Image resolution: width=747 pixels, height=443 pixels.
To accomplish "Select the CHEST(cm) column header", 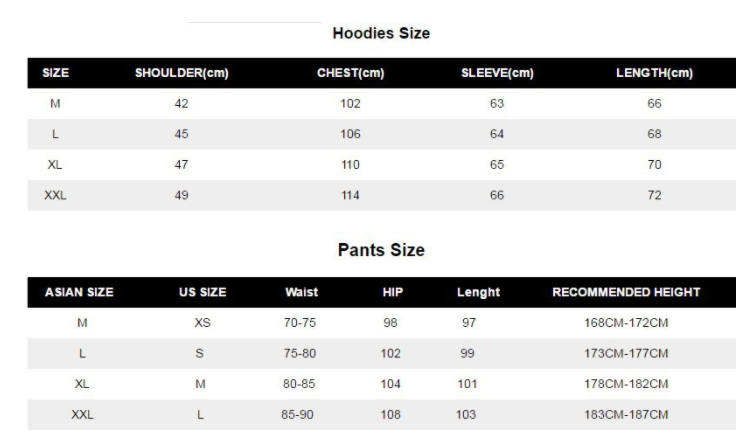I will pos(350,73).
